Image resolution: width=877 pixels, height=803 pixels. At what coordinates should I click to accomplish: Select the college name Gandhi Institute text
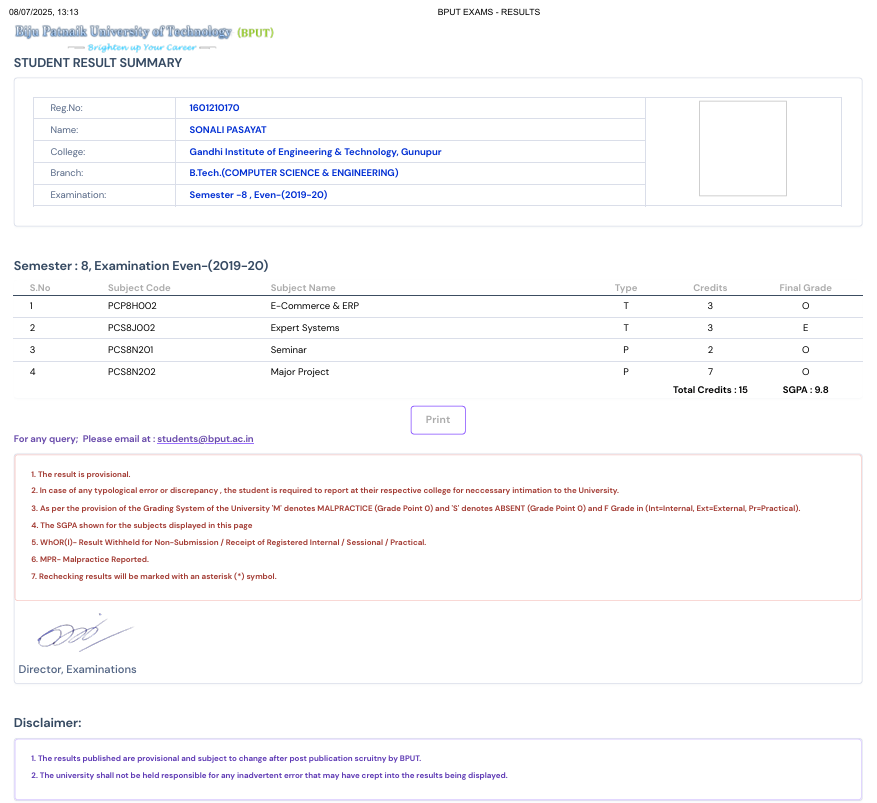pos(315,152)
